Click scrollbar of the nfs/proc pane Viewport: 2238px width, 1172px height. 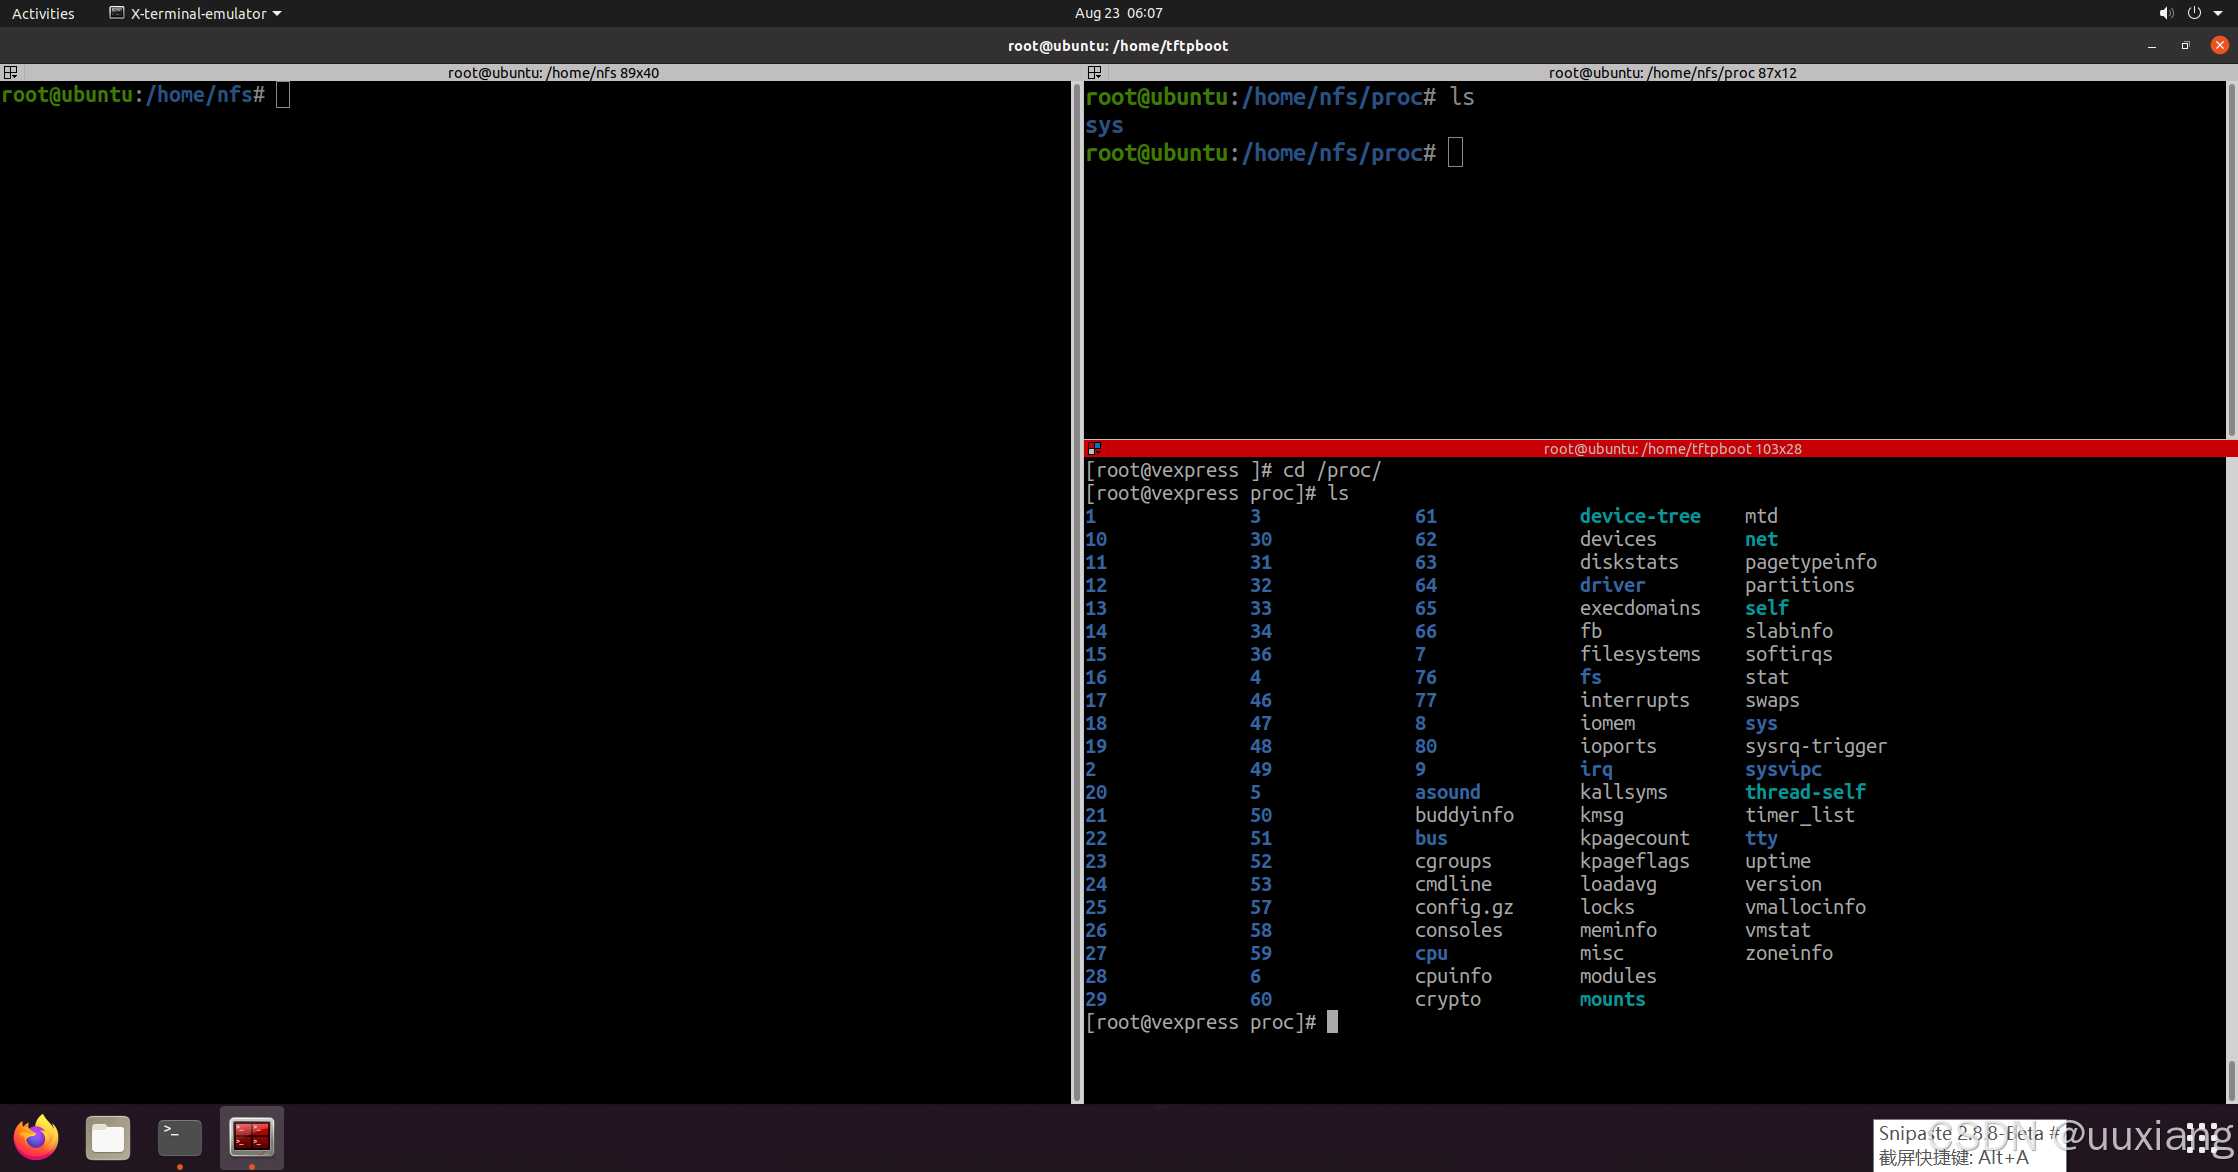click(x=2232, y=260)
